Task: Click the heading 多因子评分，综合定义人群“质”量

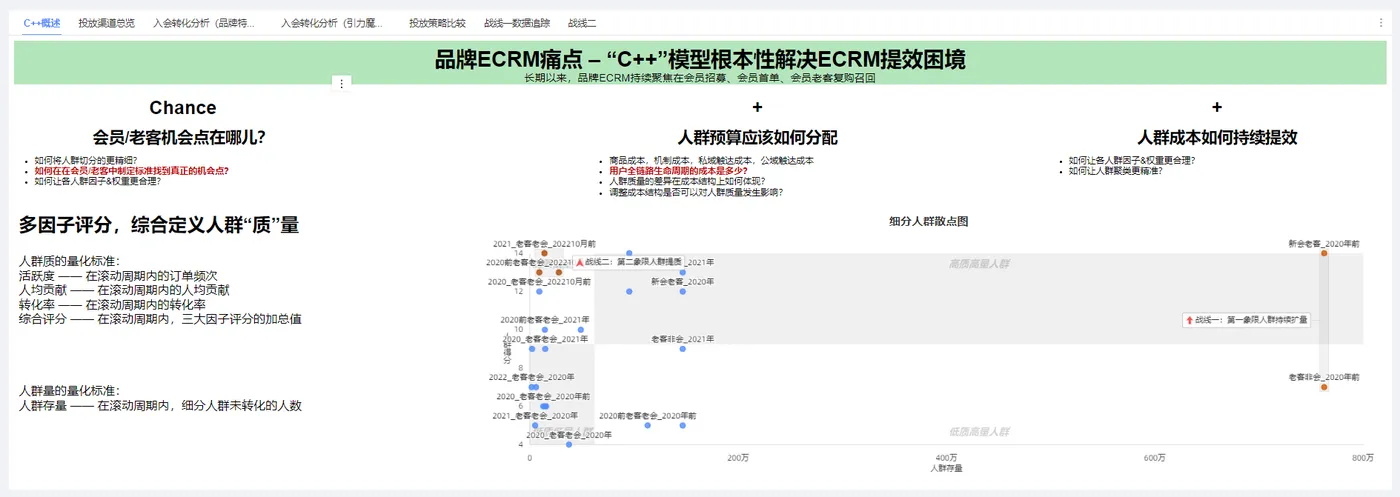Action: (x=159, y=225)
